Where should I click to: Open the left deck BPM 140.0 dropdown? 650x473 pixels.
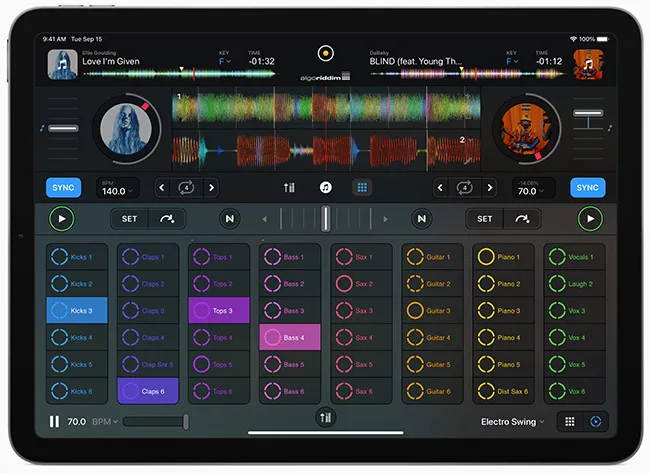click(x=118, y=188)
